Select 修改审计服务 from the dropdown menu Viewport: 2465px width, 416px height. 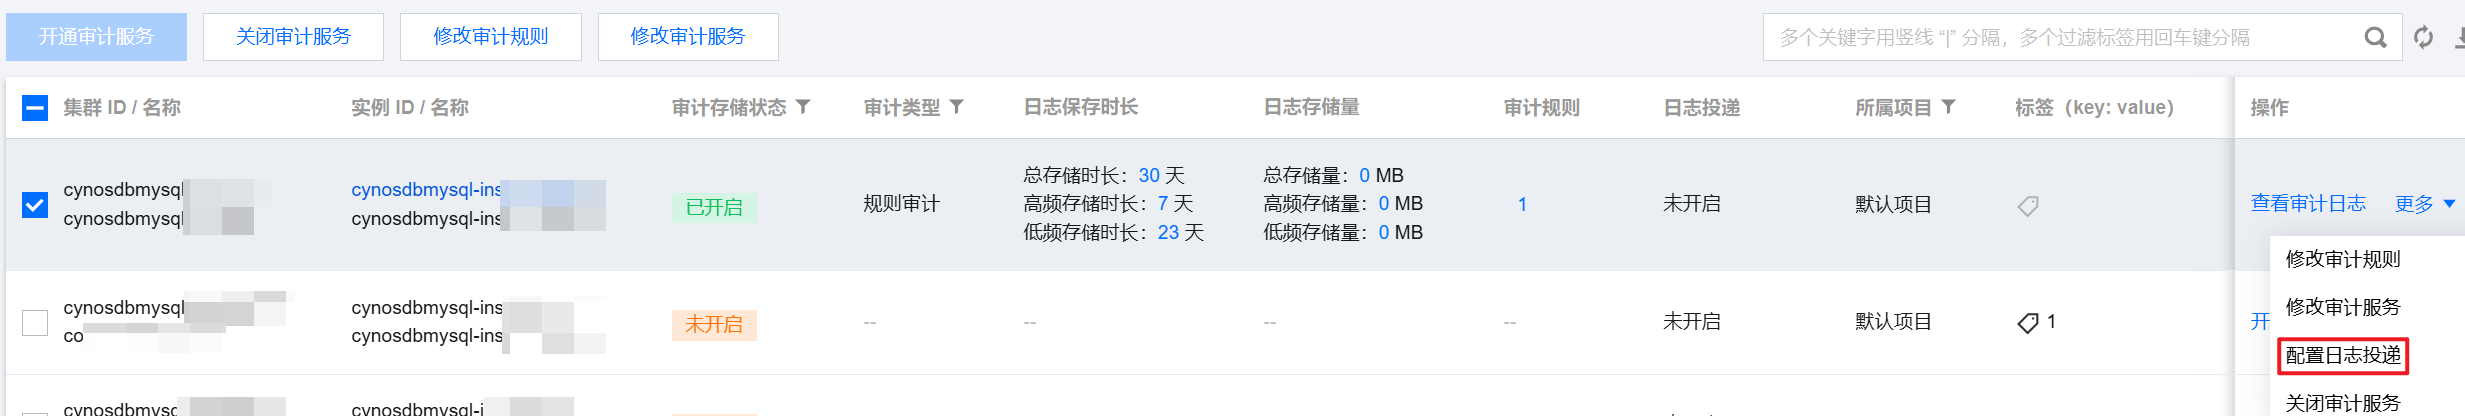click(x=2342, y=307)
